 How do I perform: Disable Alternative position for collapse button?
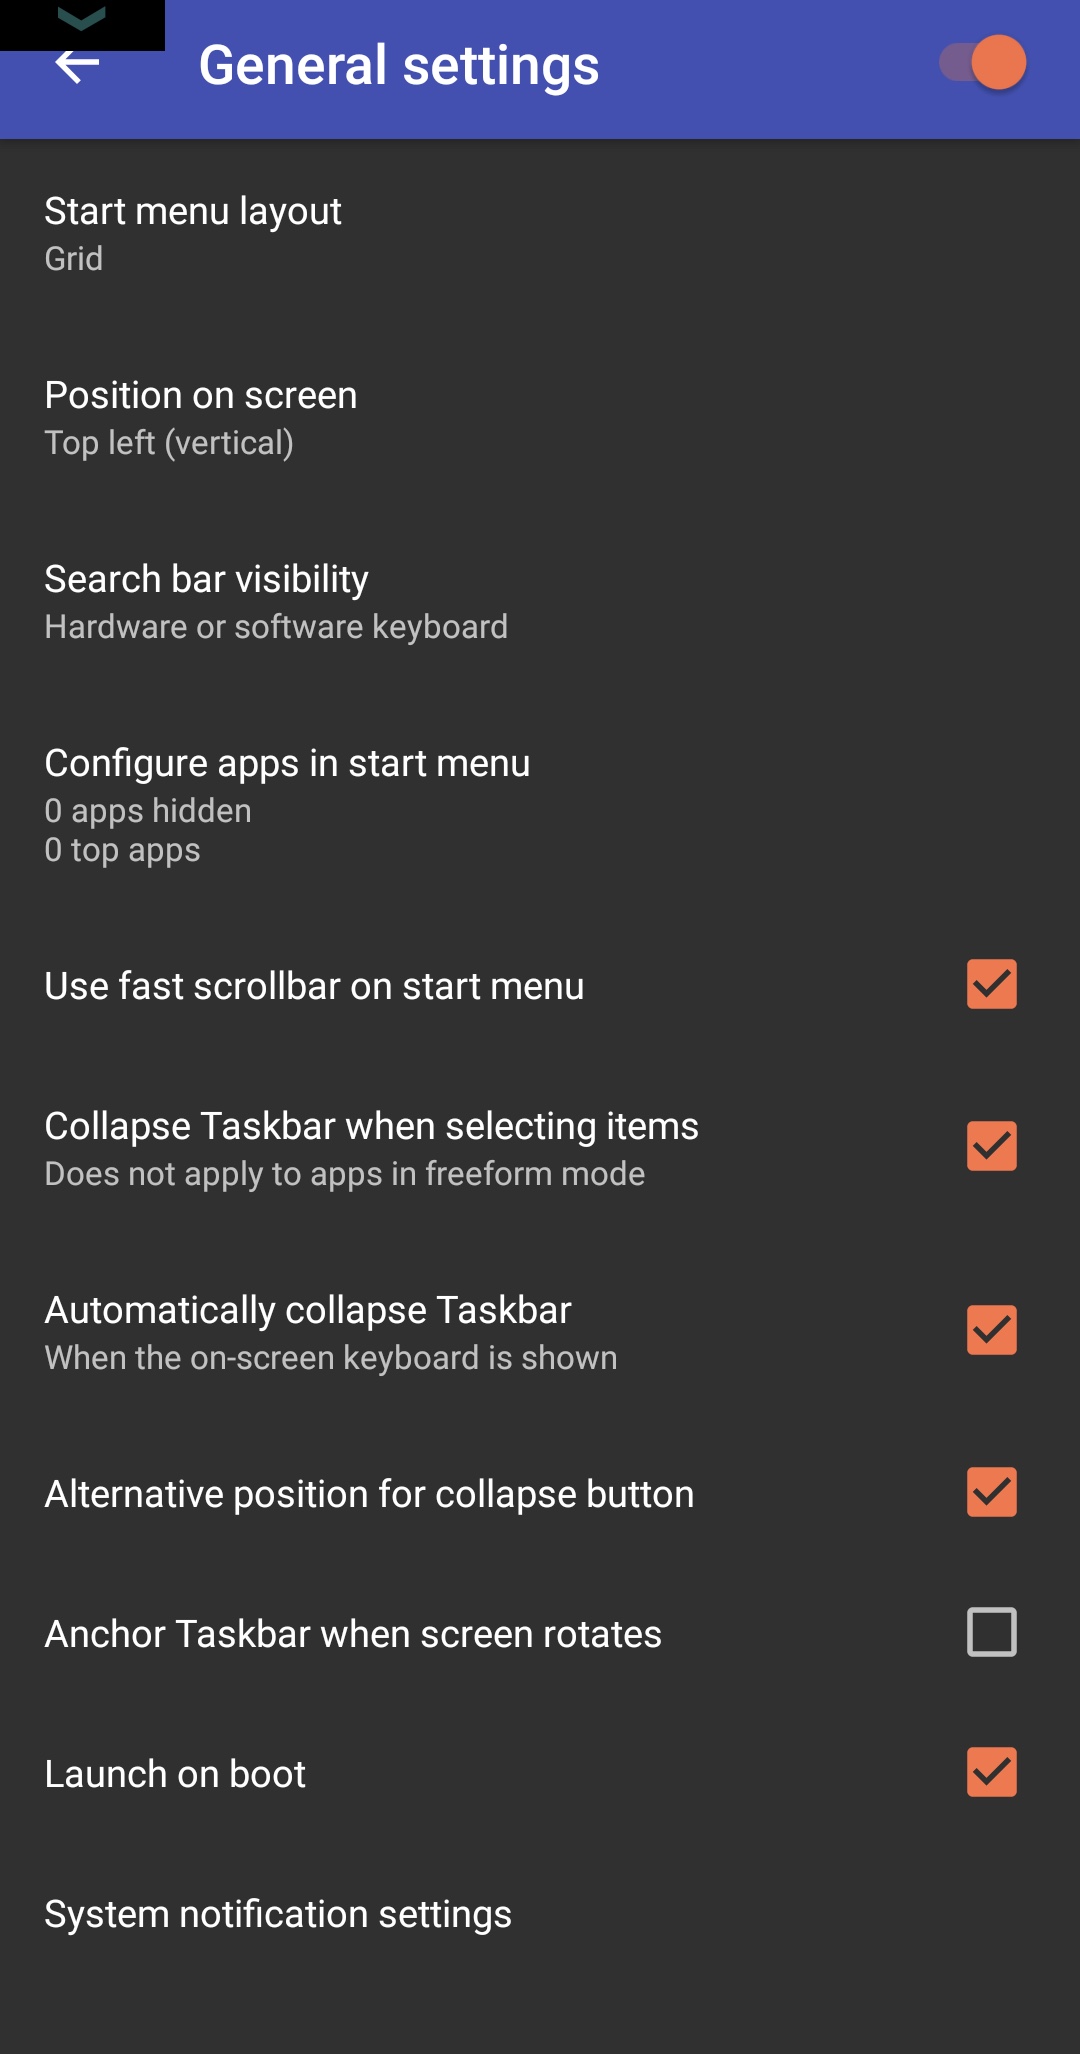coord(991,1492)
